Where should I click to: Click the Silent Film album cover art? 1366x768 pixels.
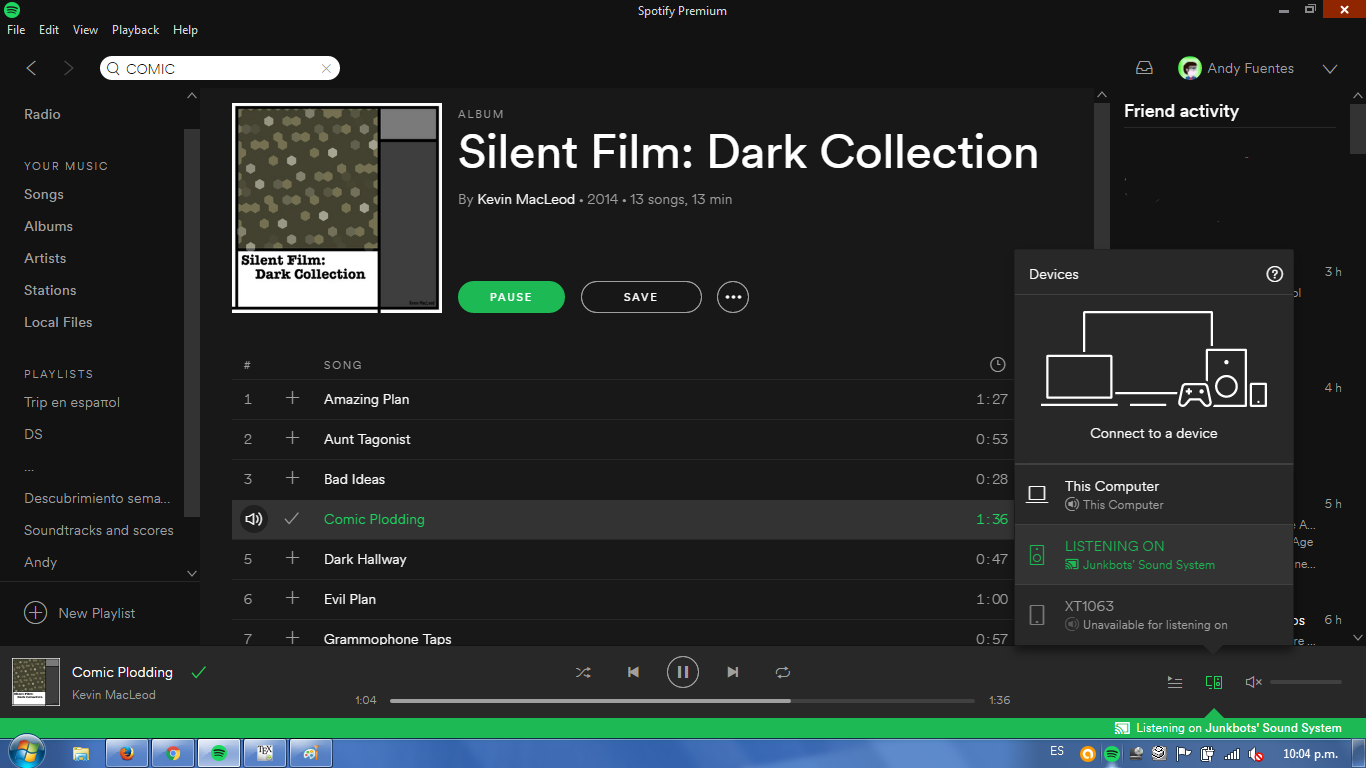337,209
